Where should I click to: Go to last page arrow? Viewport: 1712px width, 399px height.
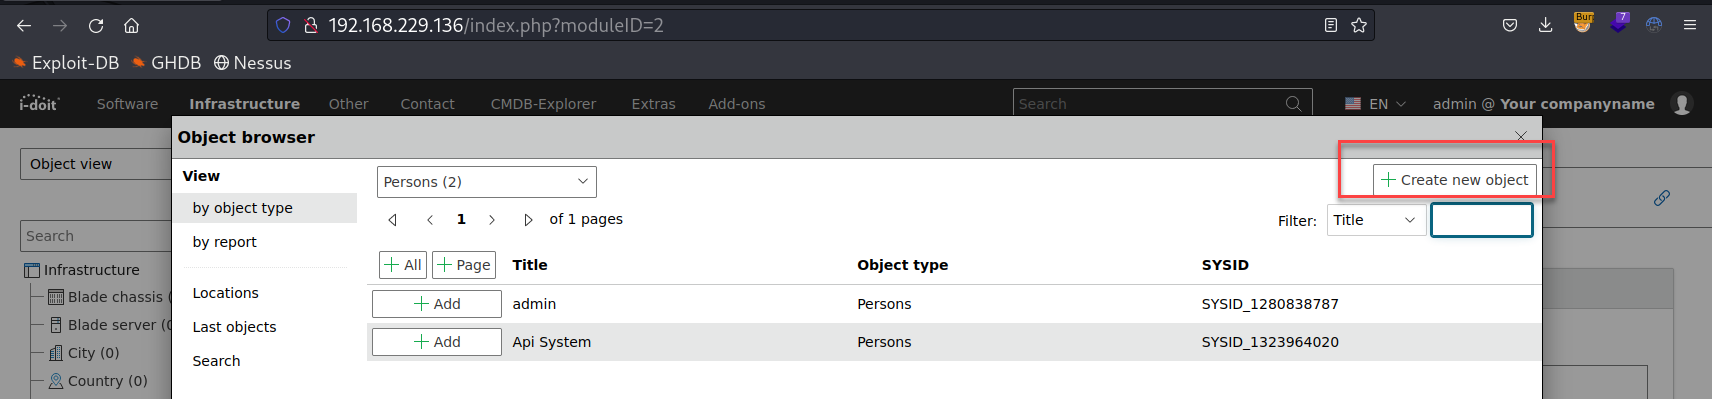tap(528, 220)
